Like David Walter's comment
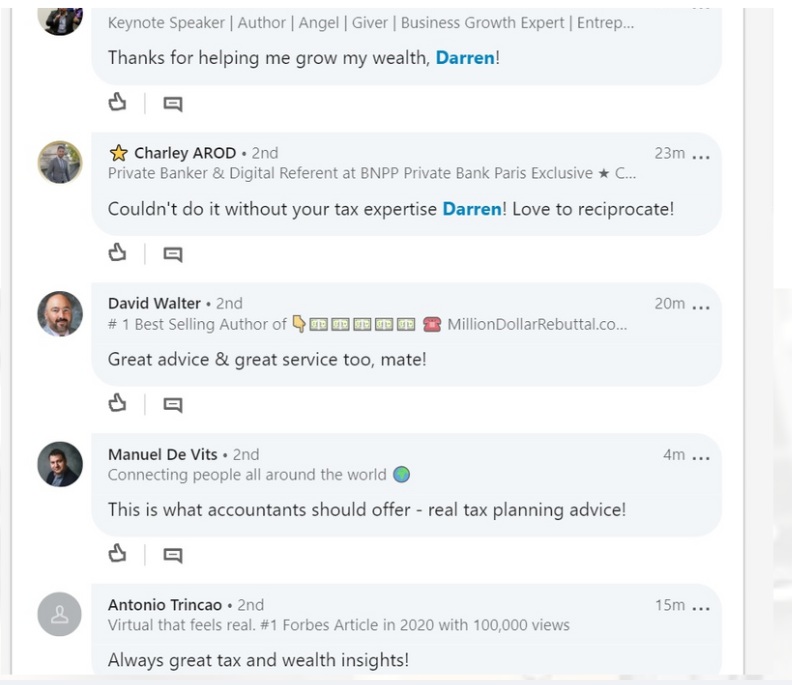 118,403
